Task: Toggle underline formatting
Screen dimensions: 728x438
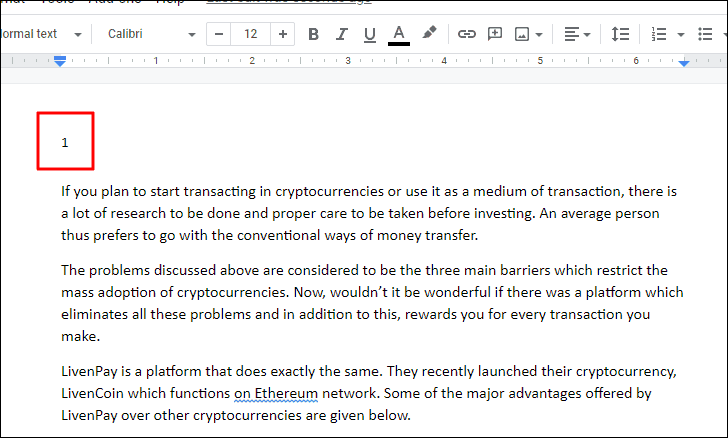Action: click(x=370, y=34)
